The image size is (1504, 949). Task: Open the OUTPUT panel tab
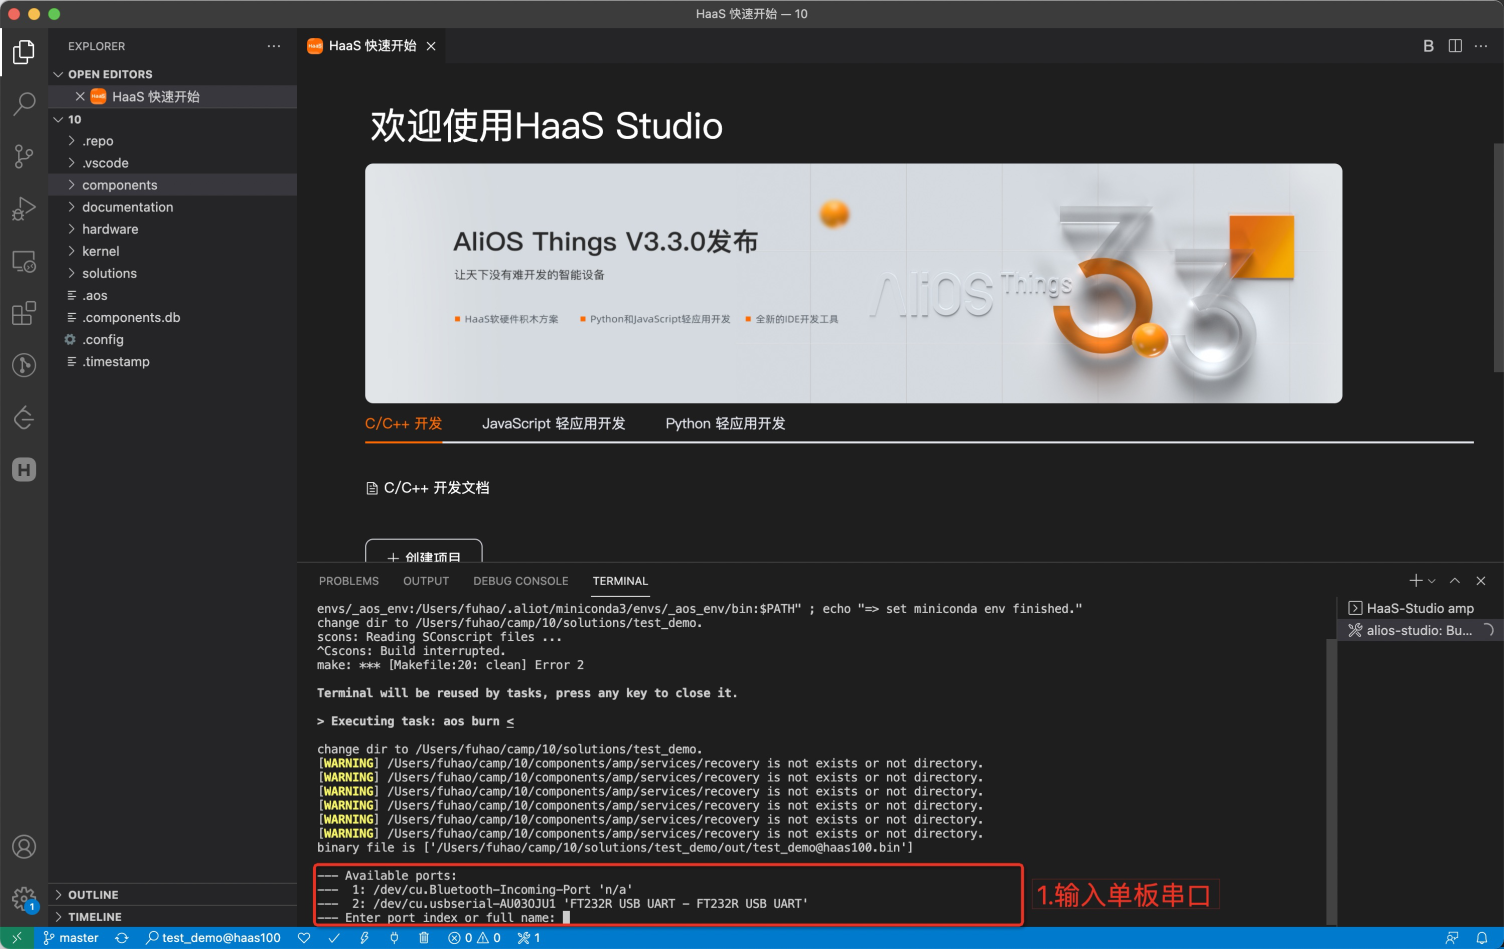426,581
